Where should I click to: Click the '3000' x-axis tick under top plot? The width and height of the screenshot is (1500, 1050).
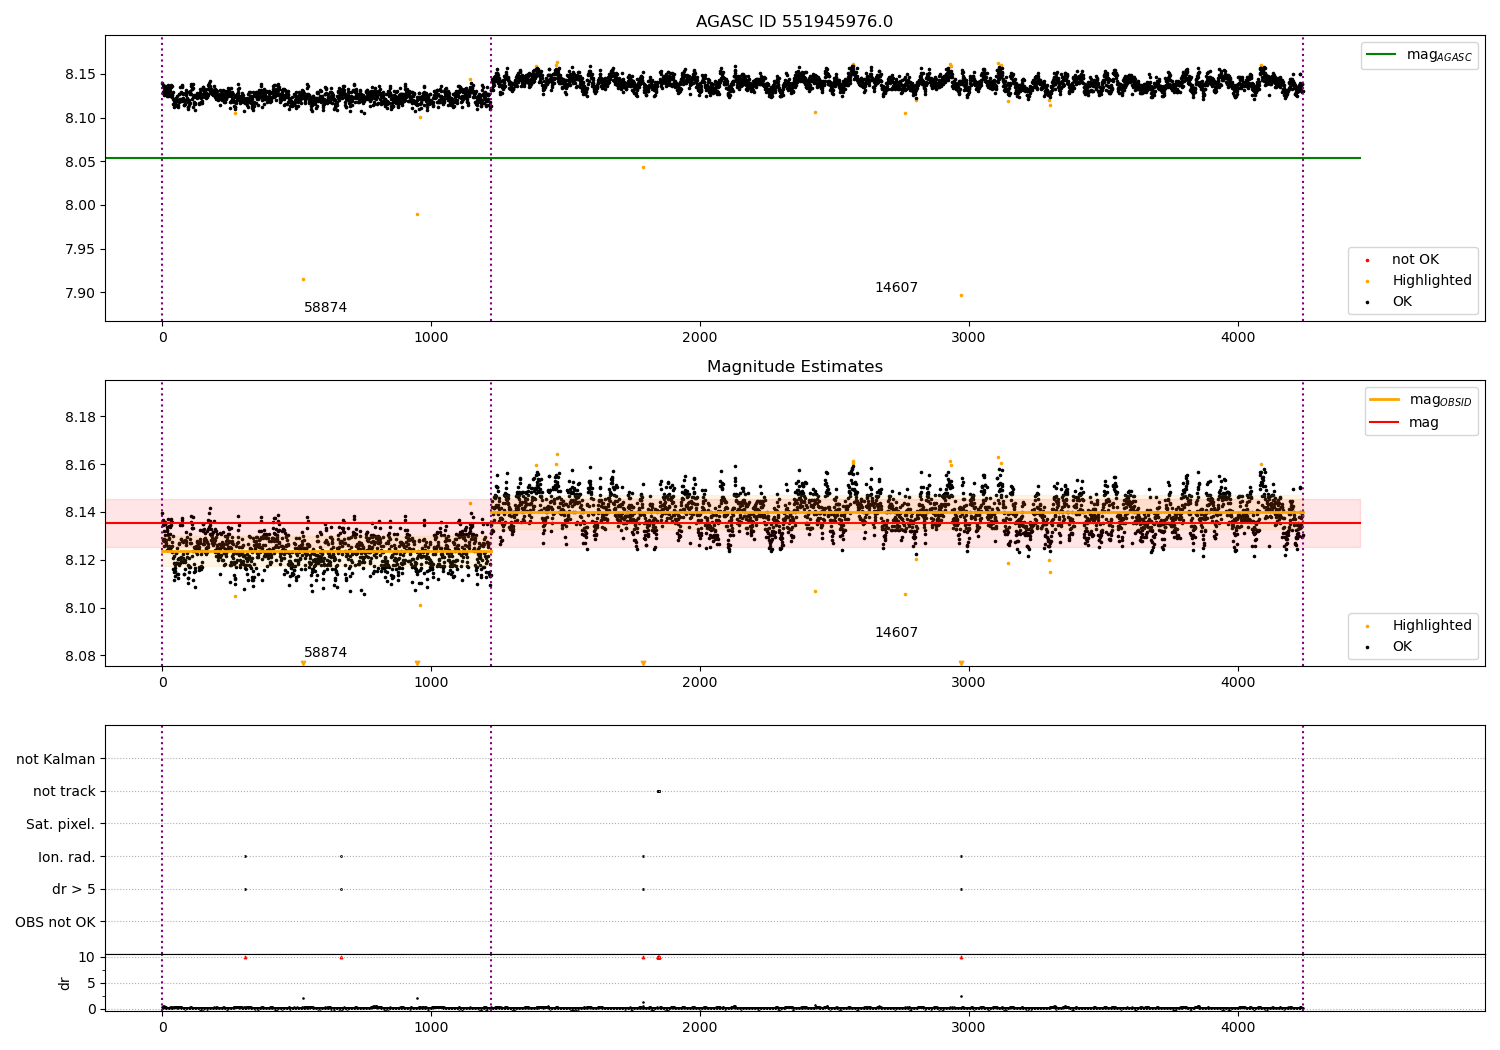coord(969,338)
